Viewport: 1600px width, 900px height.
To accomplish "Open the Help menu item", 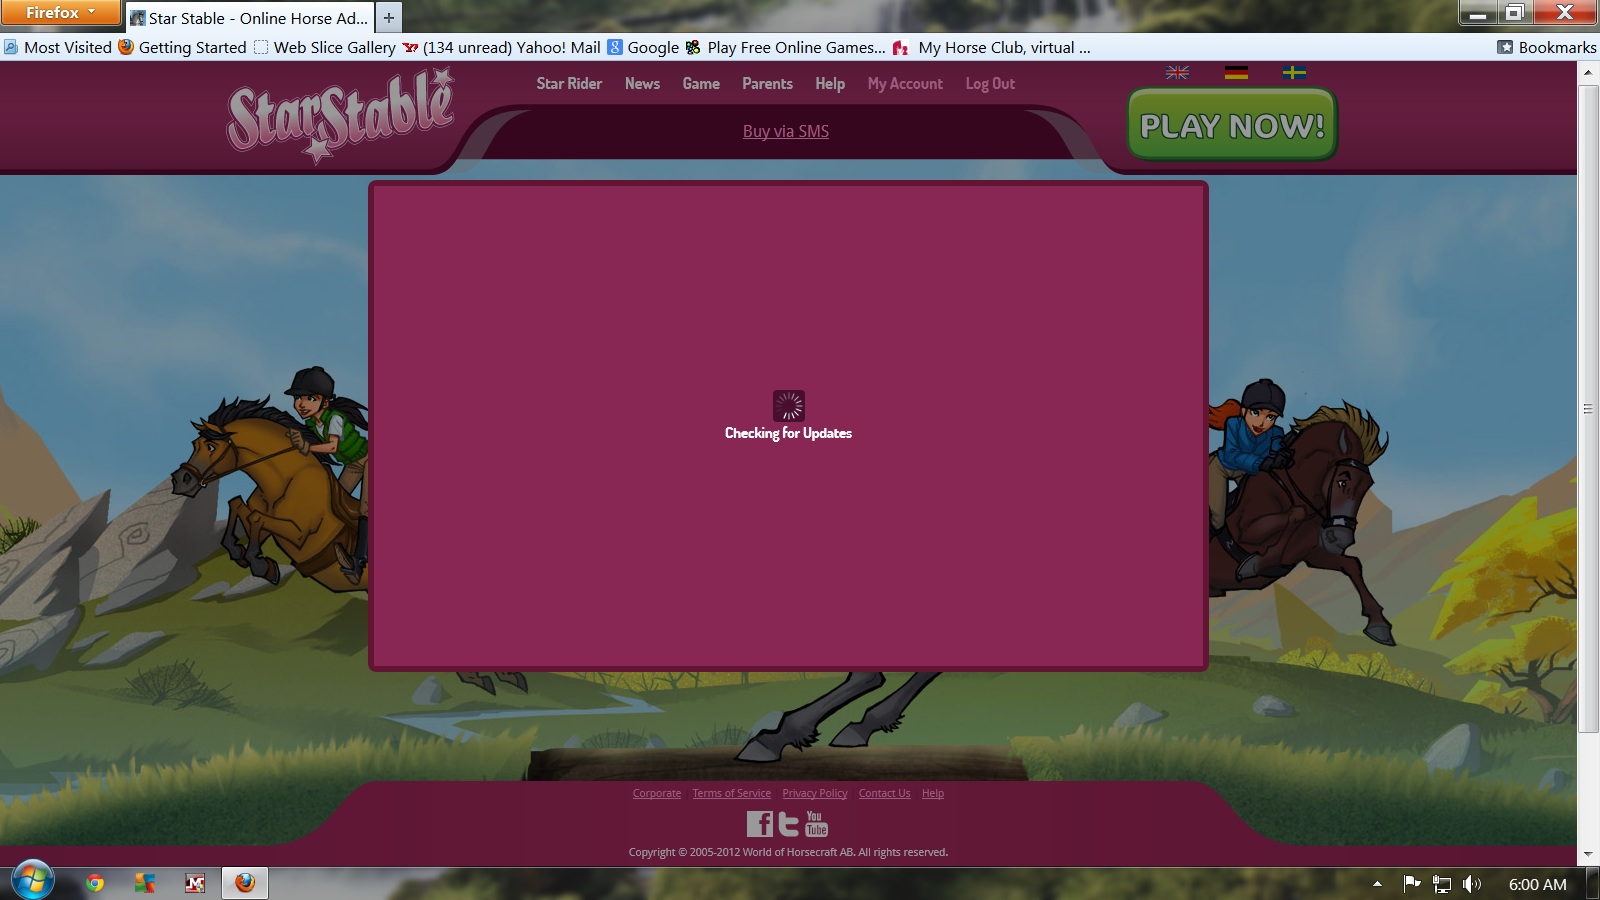I will (830, 84).
